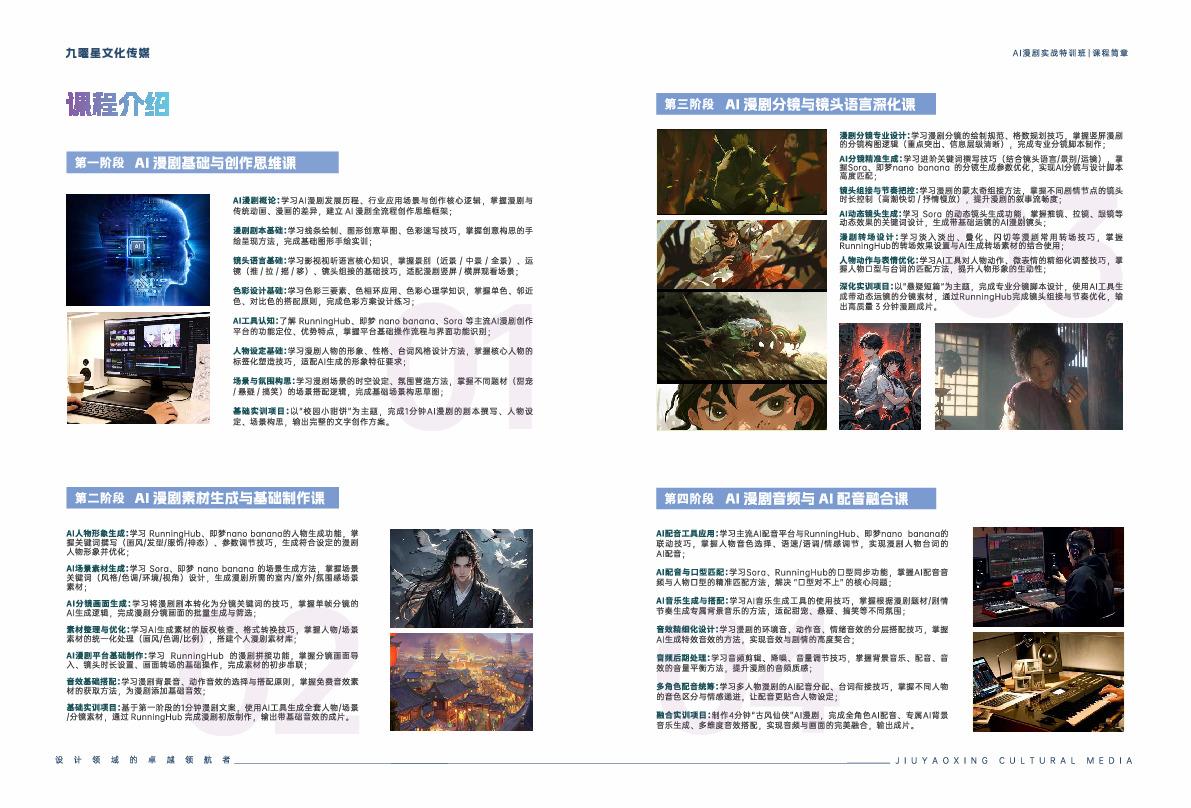Viewport: 1191px width, 808px height.
Task: Click the anime trio character illustration
Action: [879, 376]
